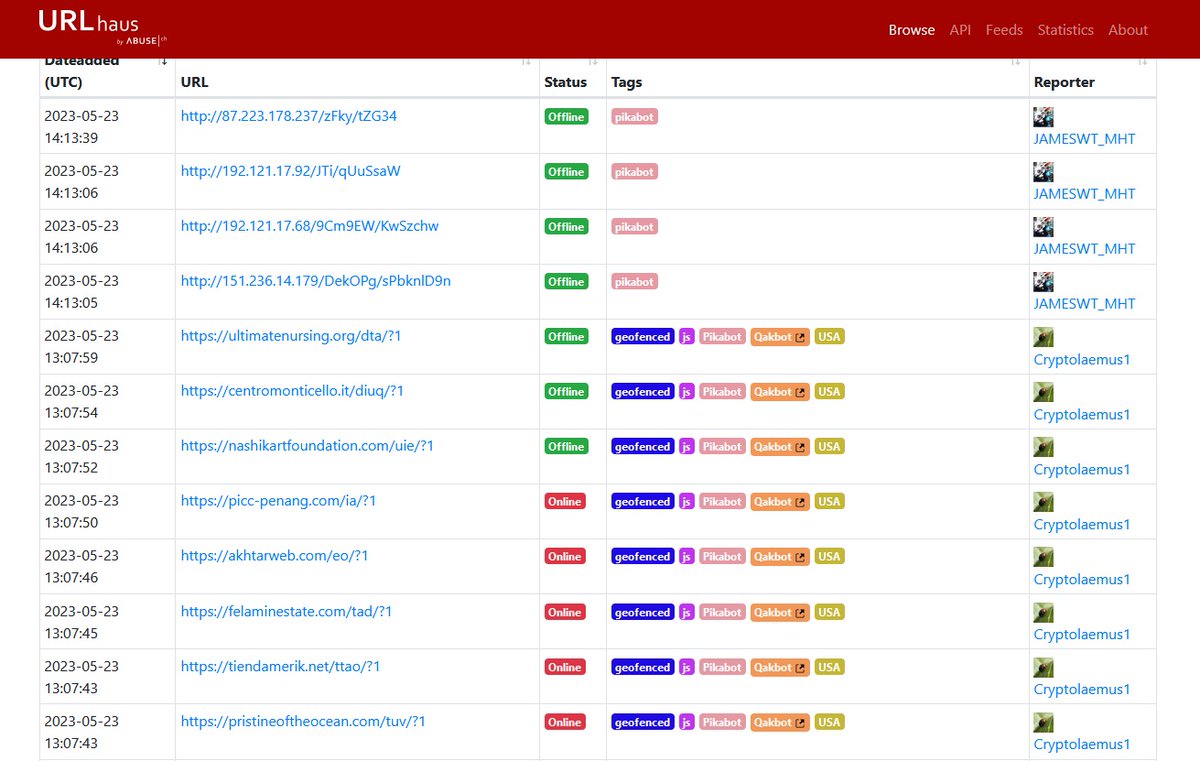Click Qakbot tag on nashikartfoundation.com row

click(780, 447)
